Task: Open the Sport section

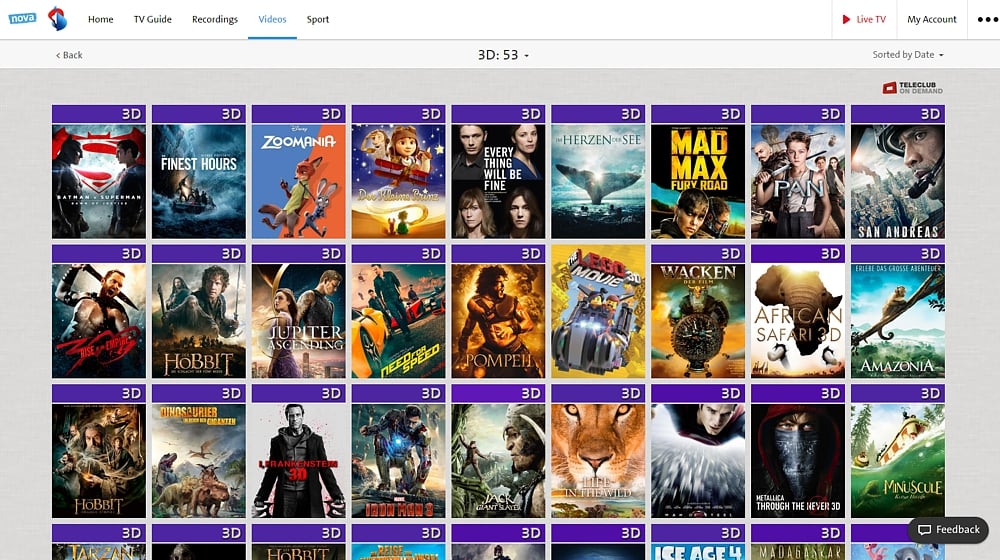Action: (x=318, y=19)
